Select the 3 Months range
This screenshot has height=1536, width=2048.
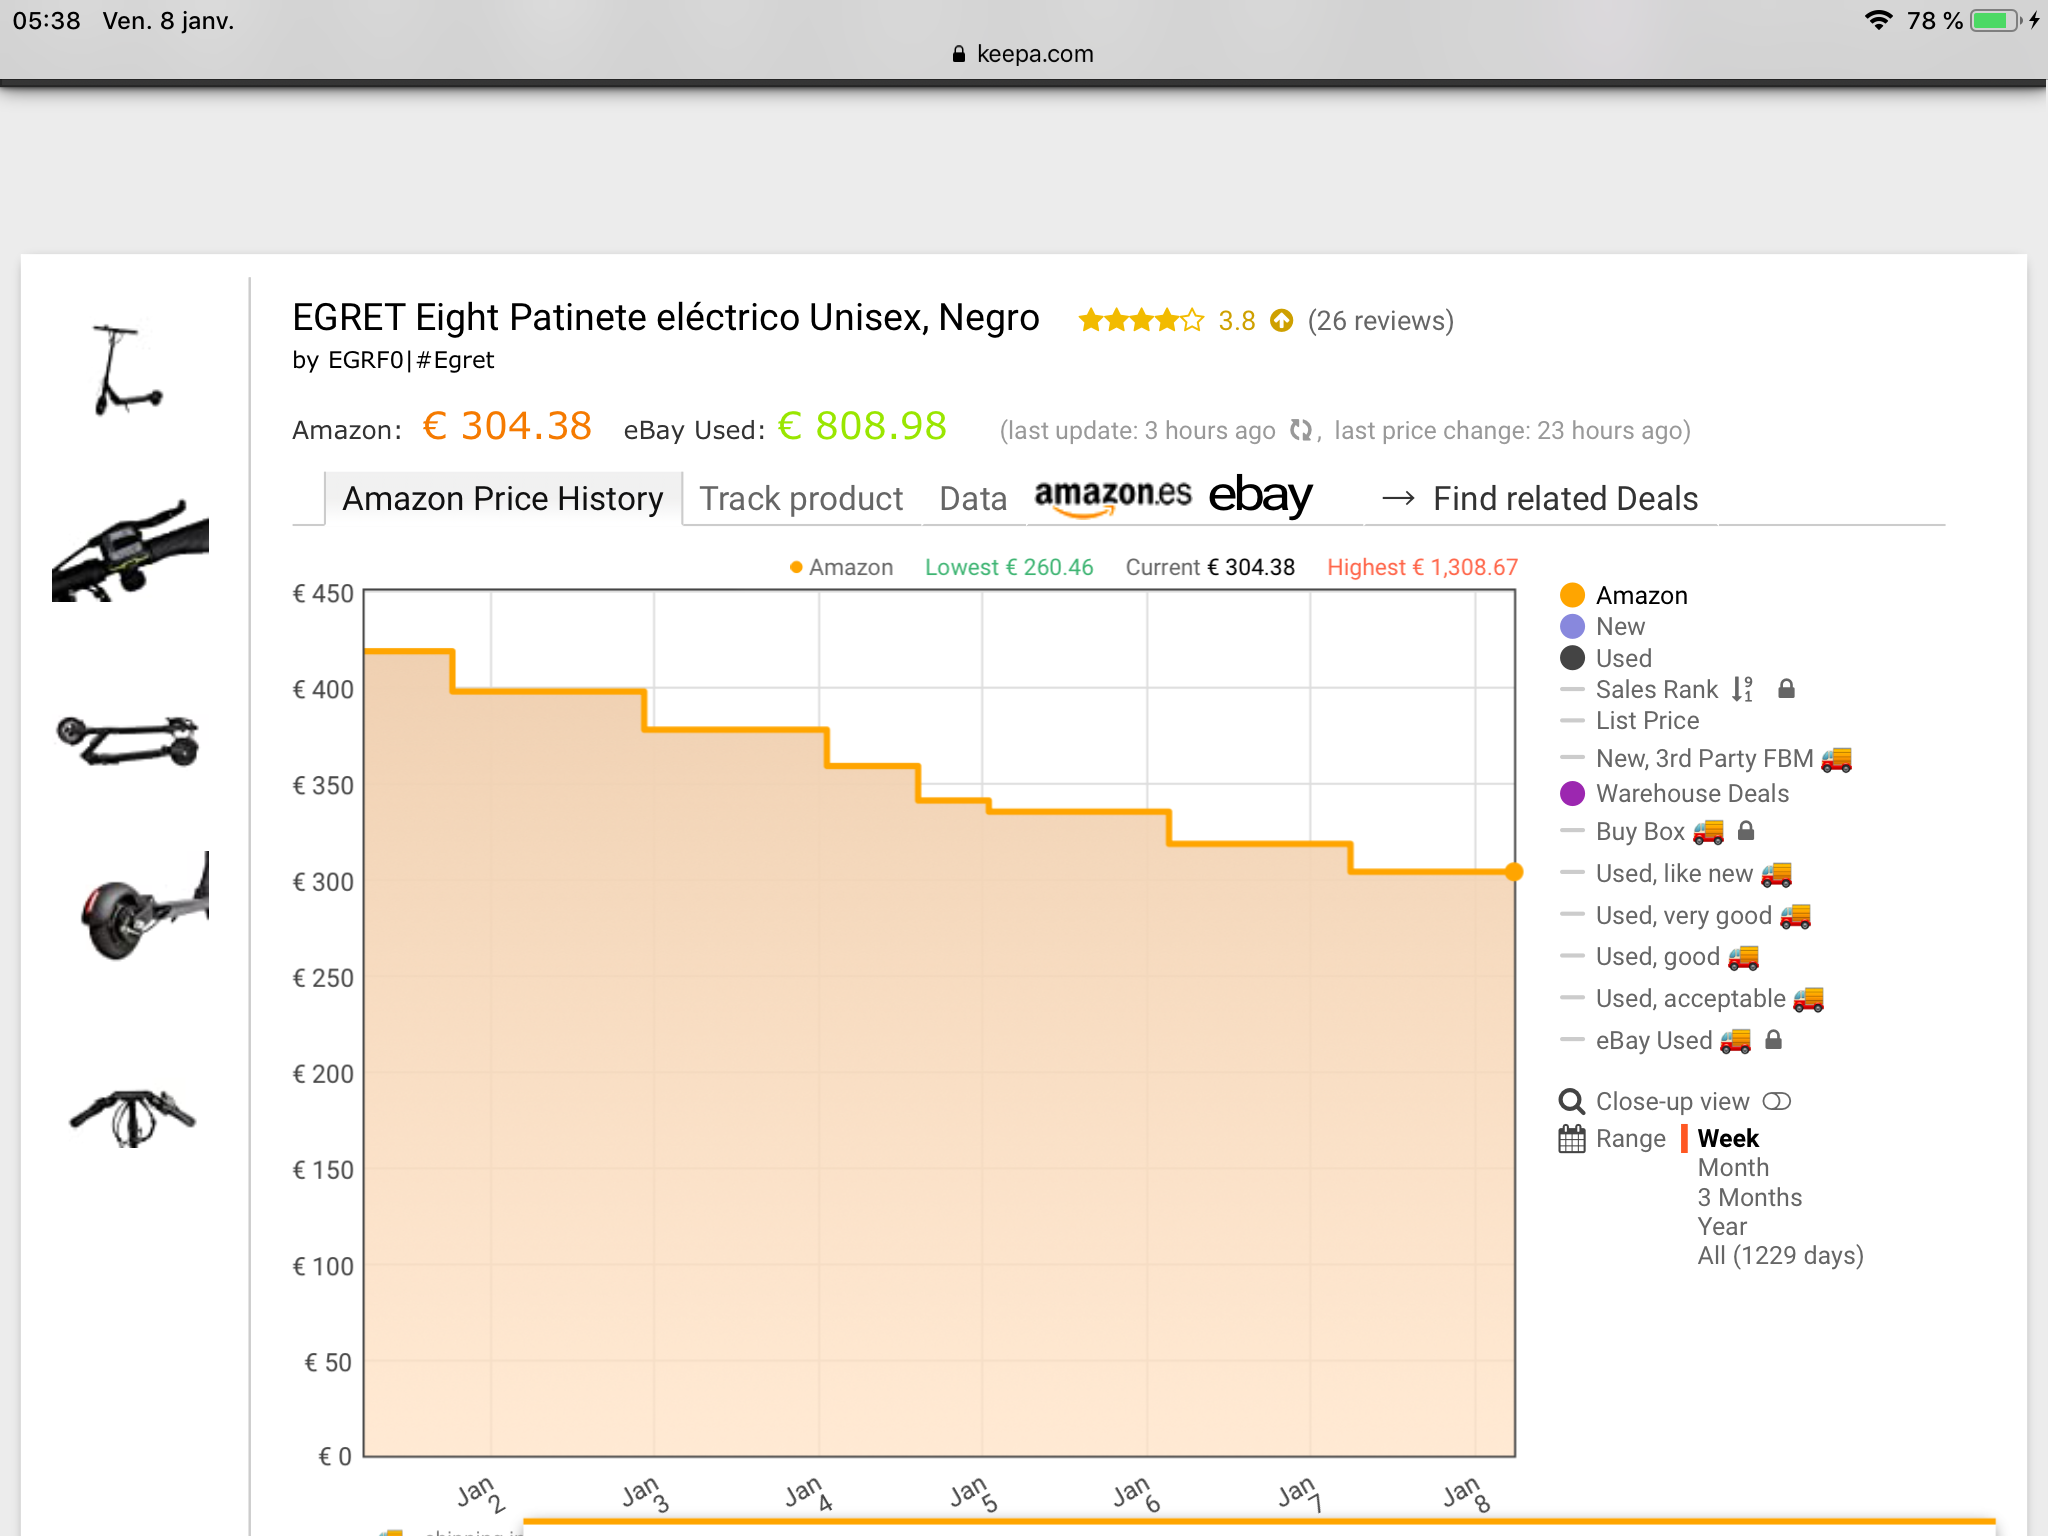pyautogui.click(x=1749, y=1197)
